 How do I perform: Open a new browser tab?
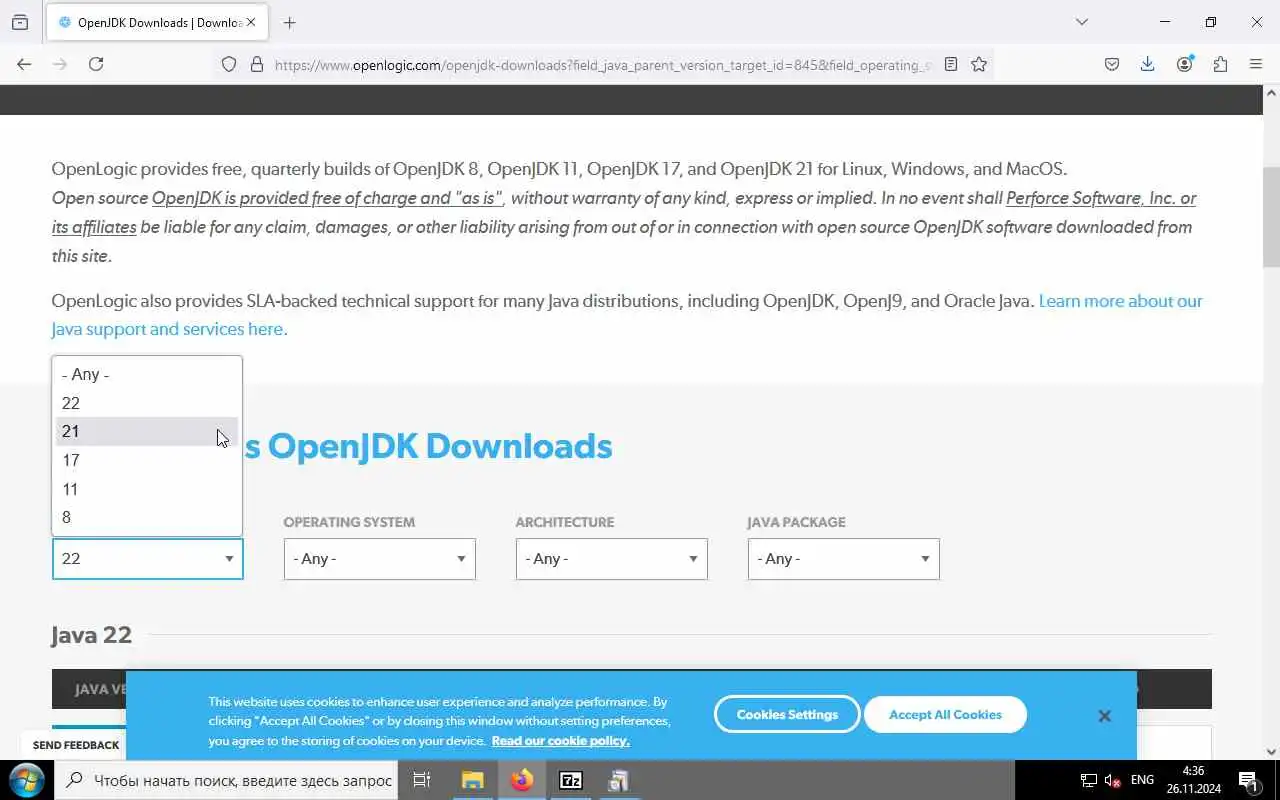tap(290, 22)
